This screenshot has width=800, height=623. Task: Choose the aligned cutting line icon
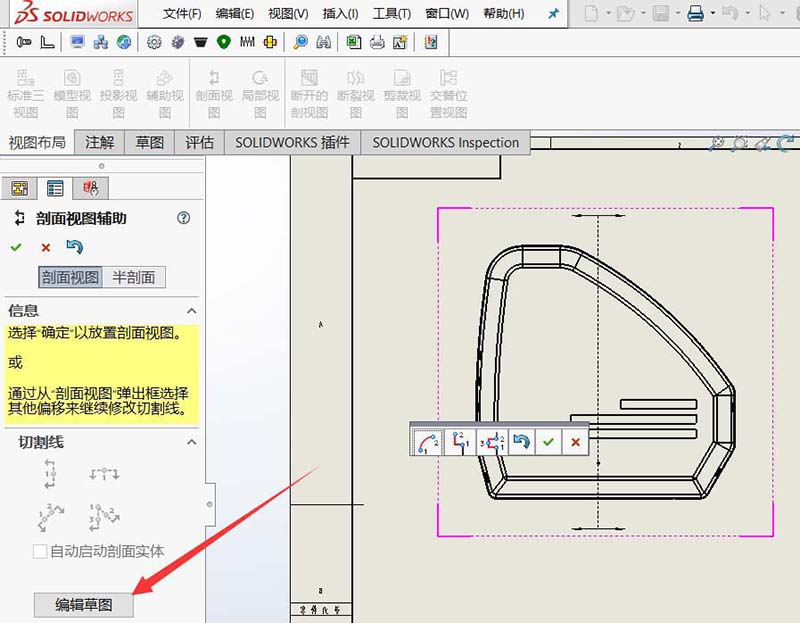[104, 517]
